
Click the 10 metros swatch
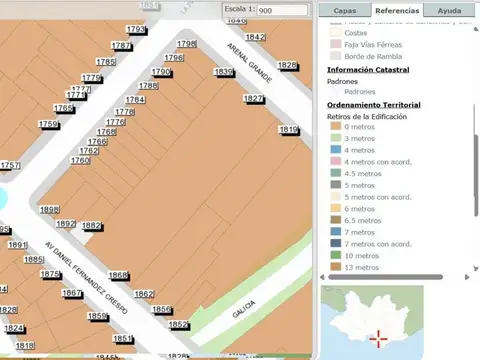(336, 256)
